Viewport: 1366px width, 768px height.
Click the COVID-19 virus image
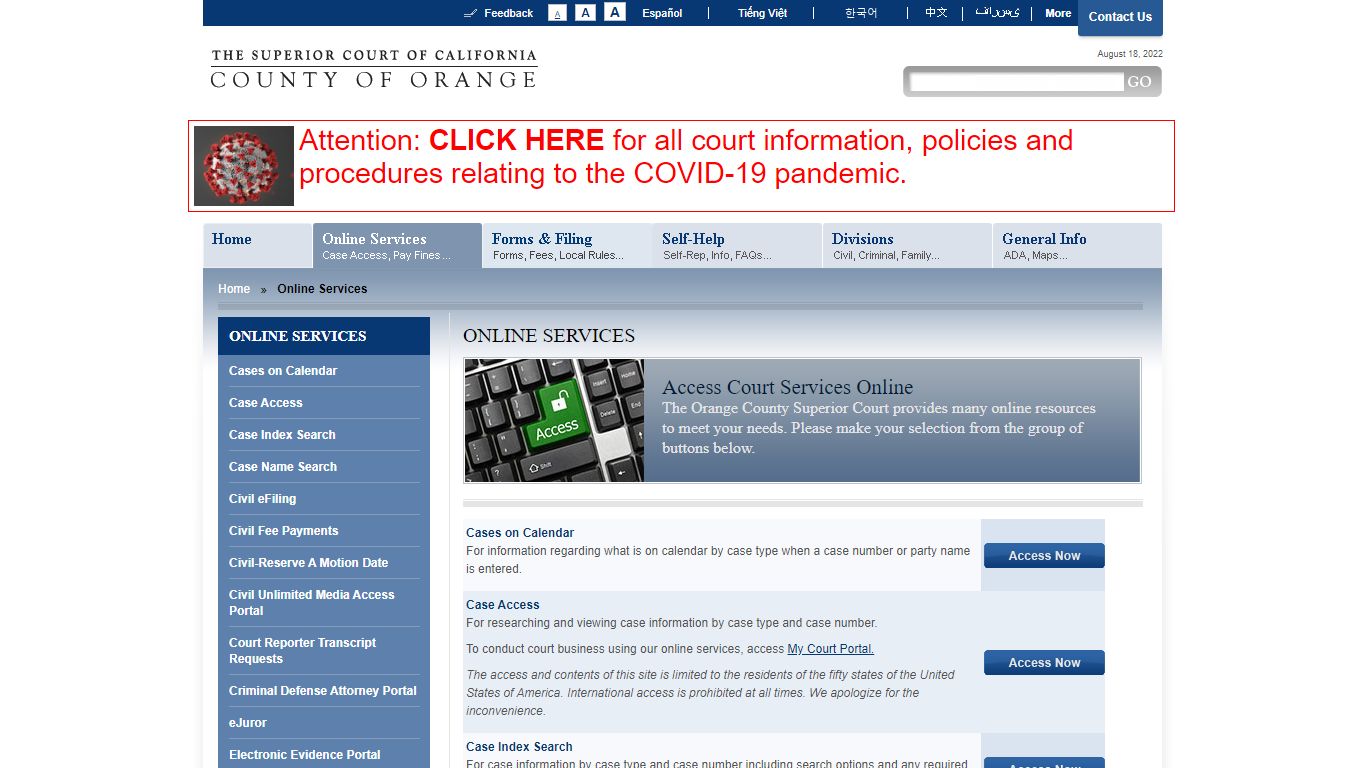(x=244, y=166)
